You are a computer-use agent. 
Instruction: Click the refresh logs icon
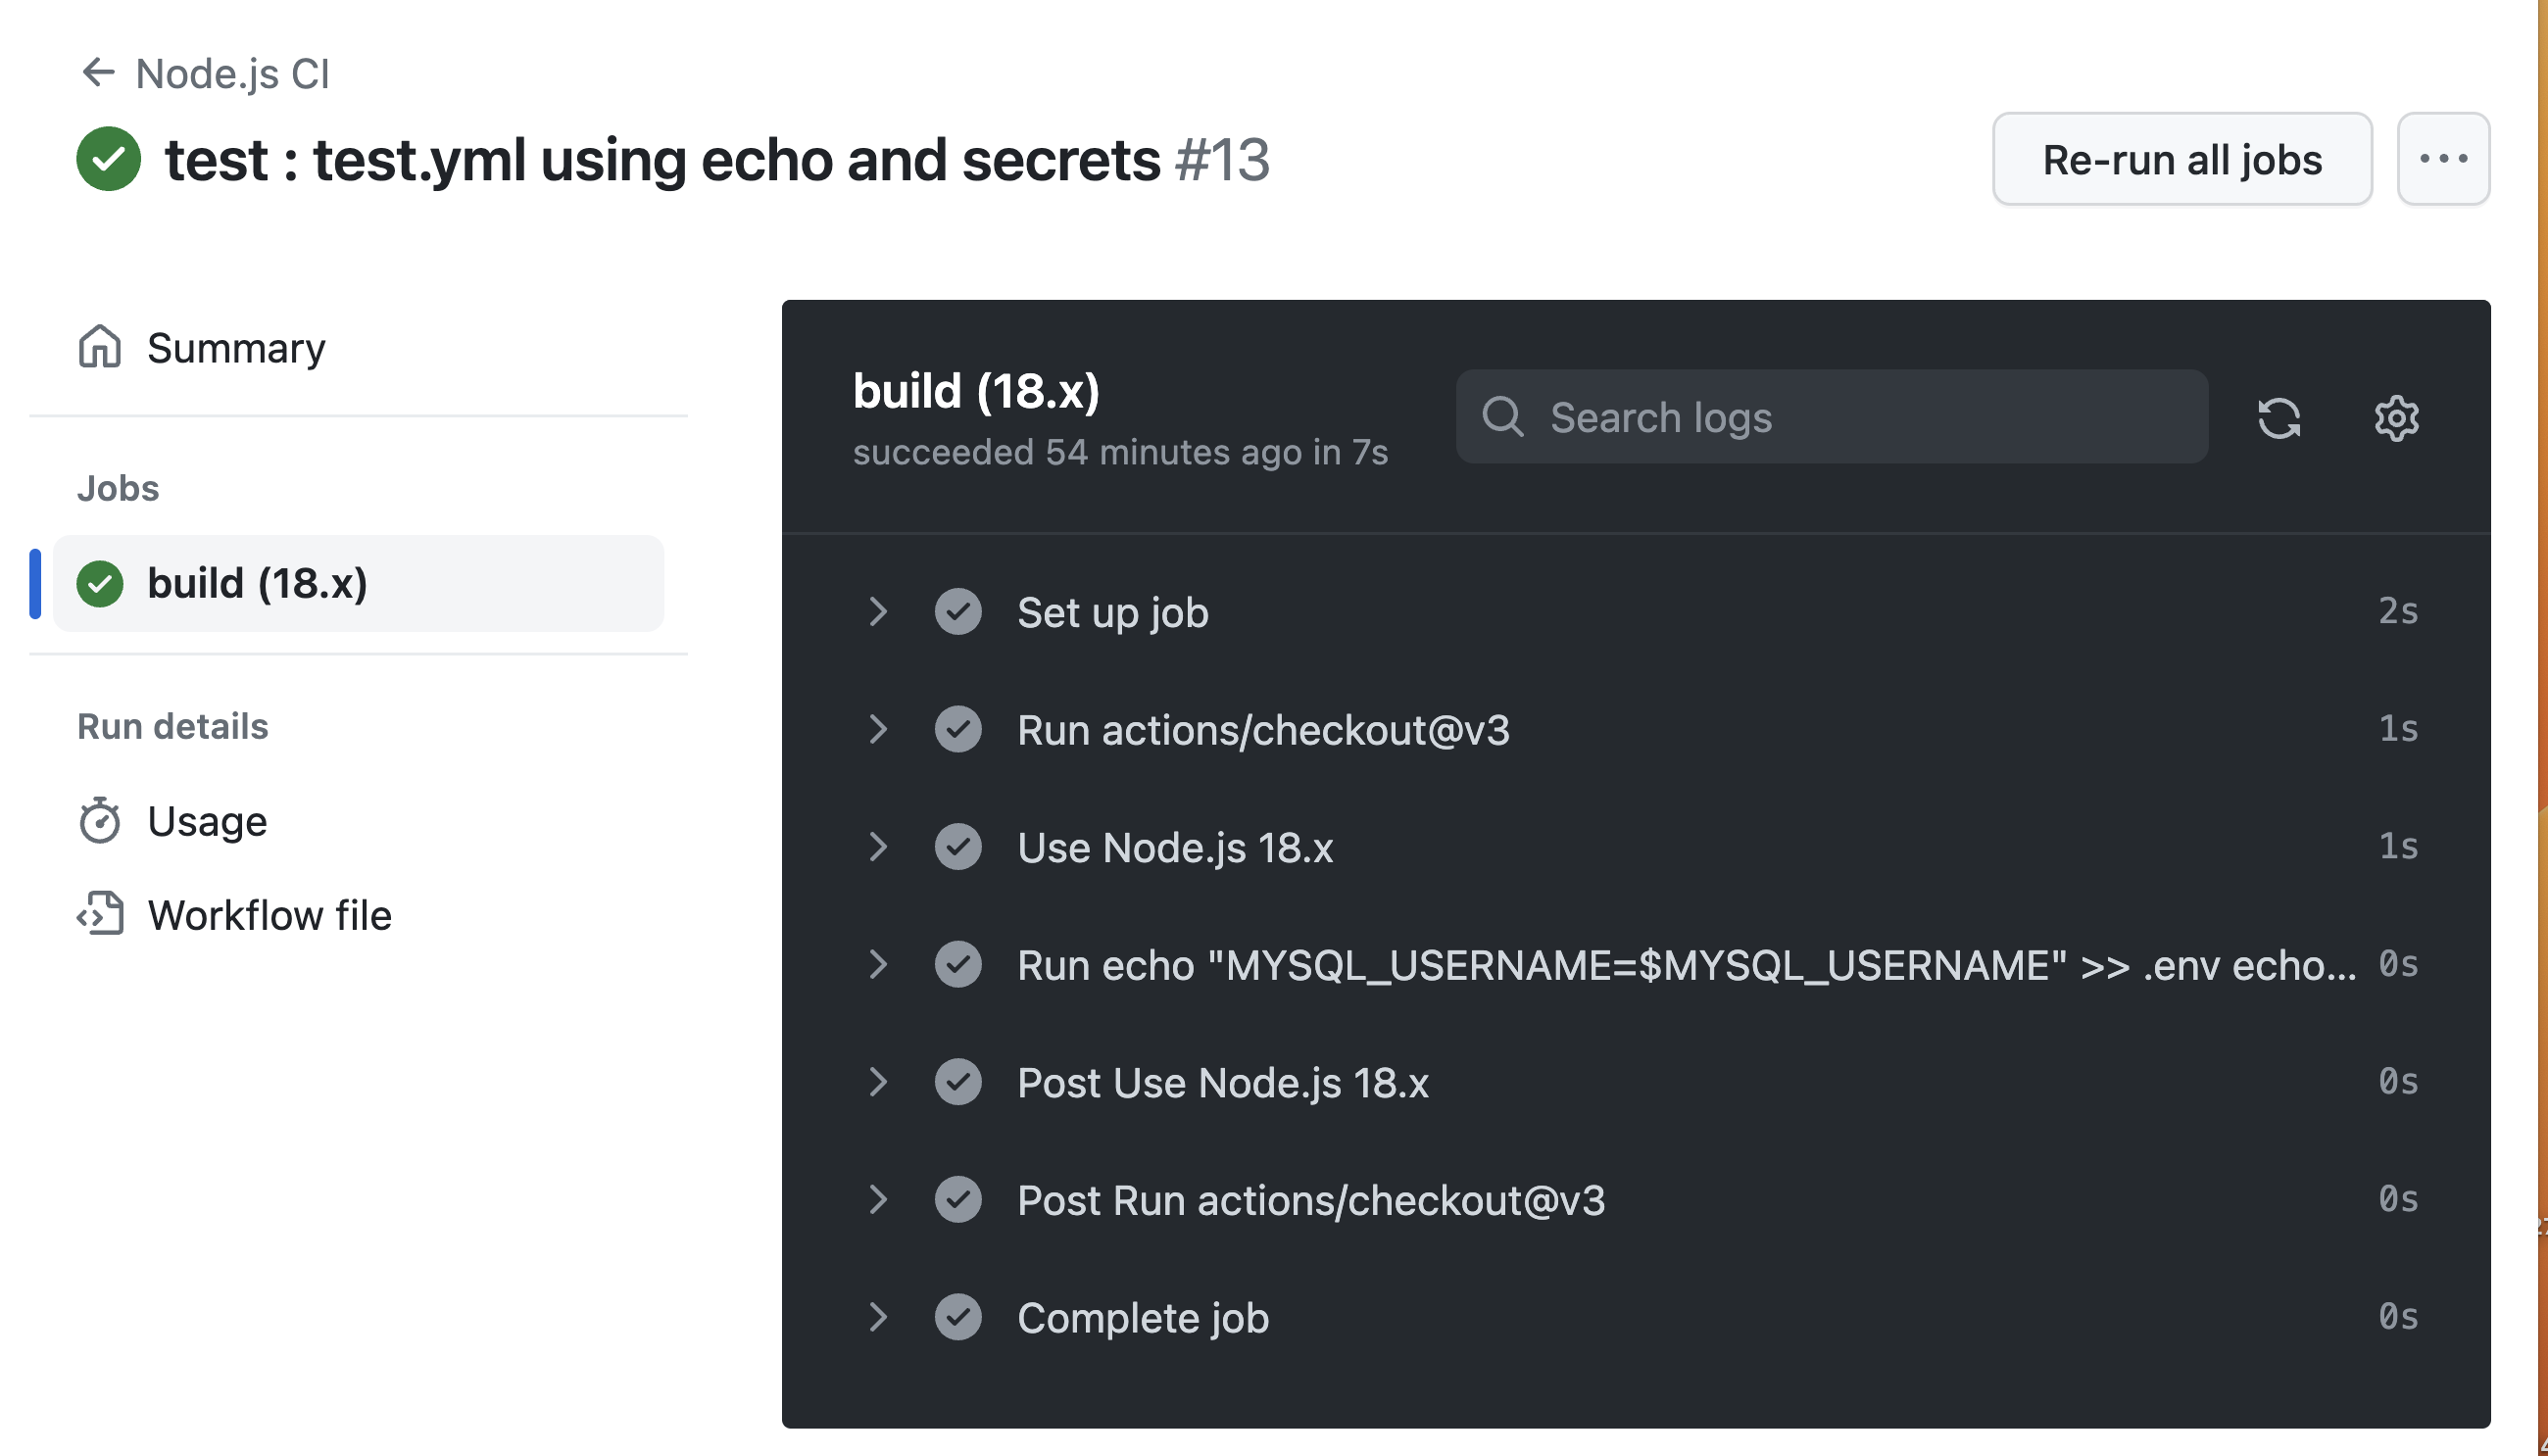click(x=2279, y=417)
